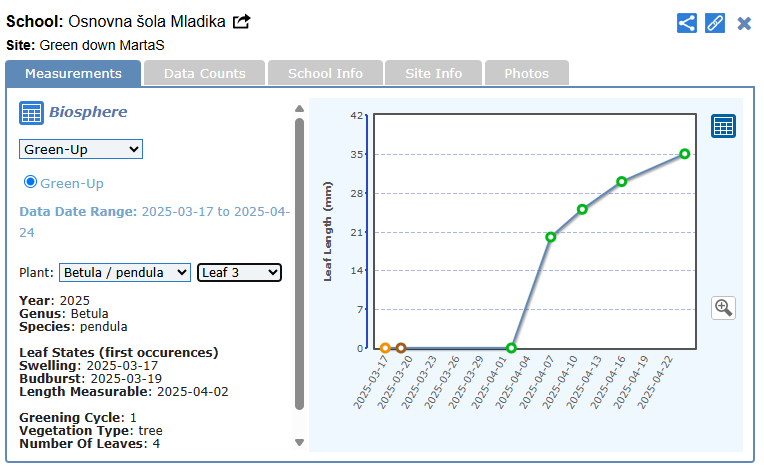This screenshot has width=764, height=472.
Task: Open the Biosphere data table icon
Action: pos(31,113)
